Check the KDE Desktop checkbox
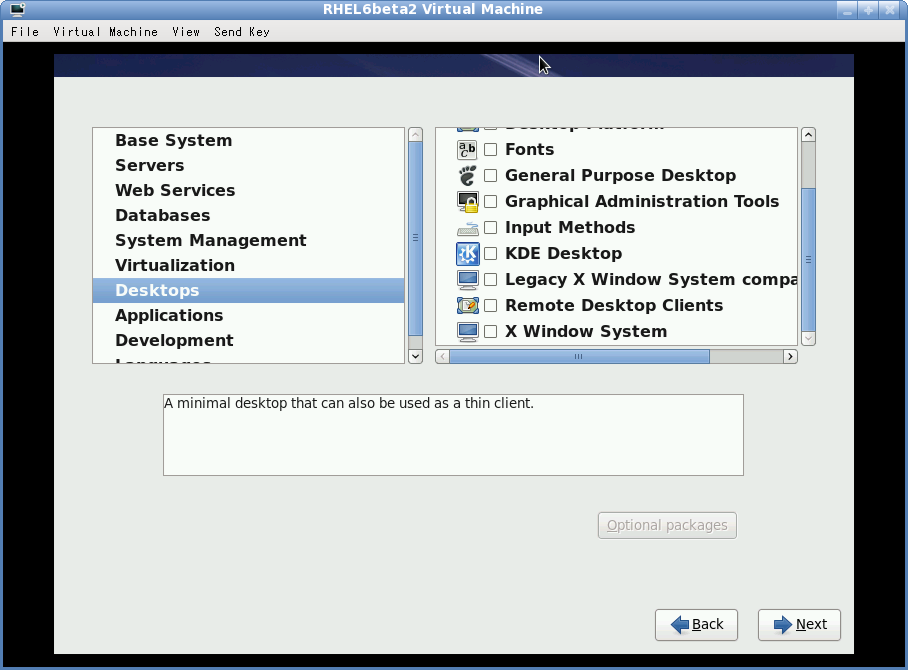The height and width of the screenshot is (670, 908). pos(490,254)
